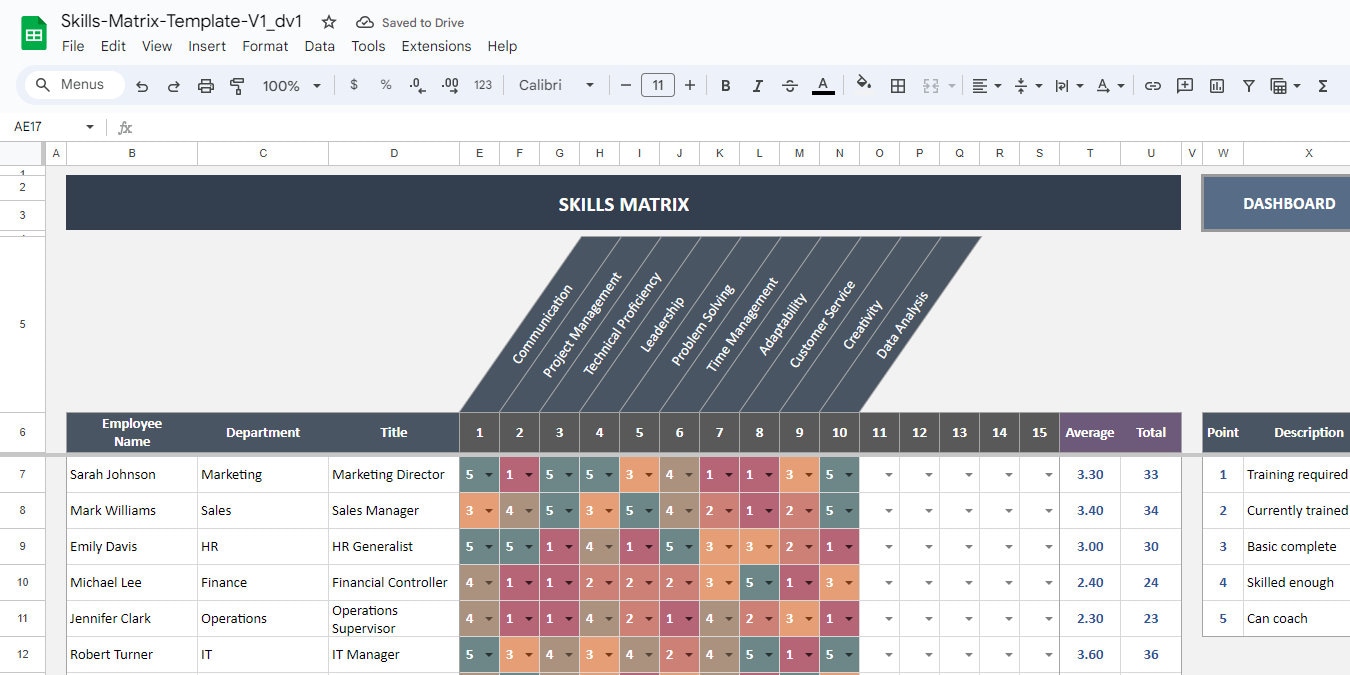The height and width of the screenshot is (675, 1350).
Task: Apply currency format with dollar icon
Action: click(354, 86)
